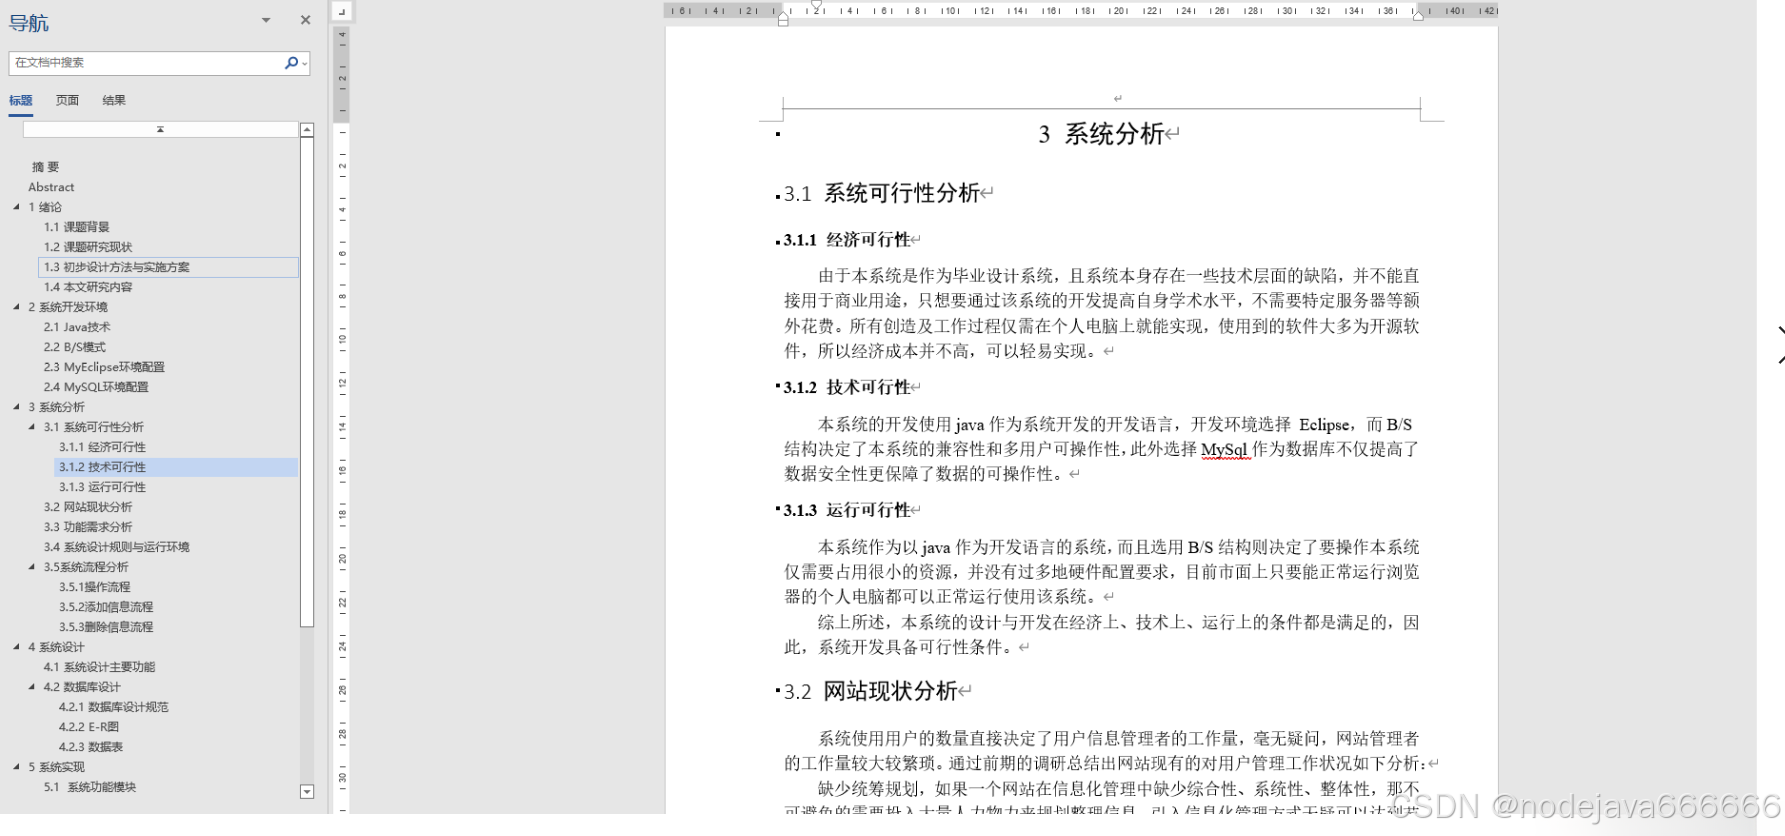Collapse the 3.5系统流程分析 heading

pos(32,567)
